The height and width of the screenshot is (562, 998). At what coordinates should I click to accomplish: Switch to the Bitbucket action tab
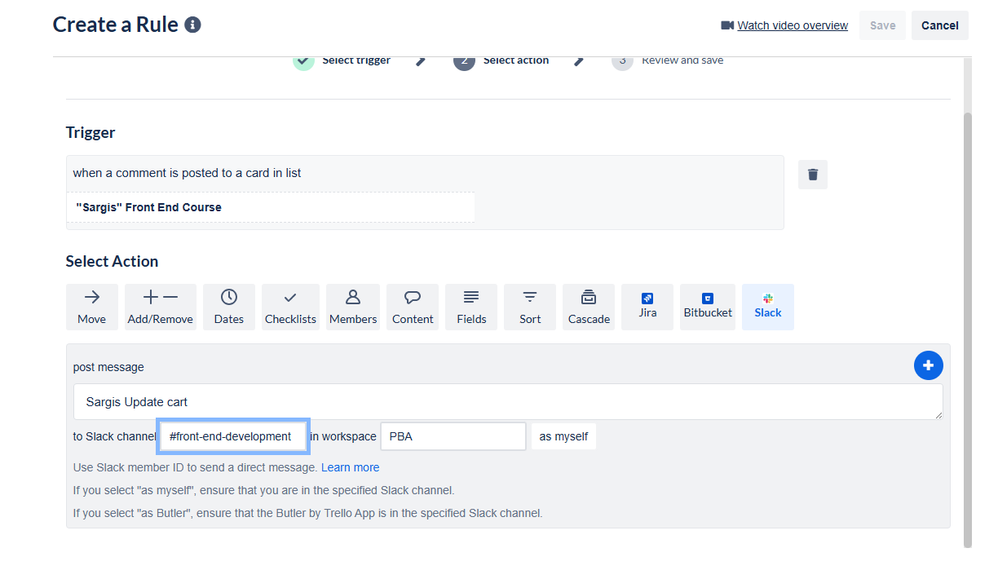point(708,307)
